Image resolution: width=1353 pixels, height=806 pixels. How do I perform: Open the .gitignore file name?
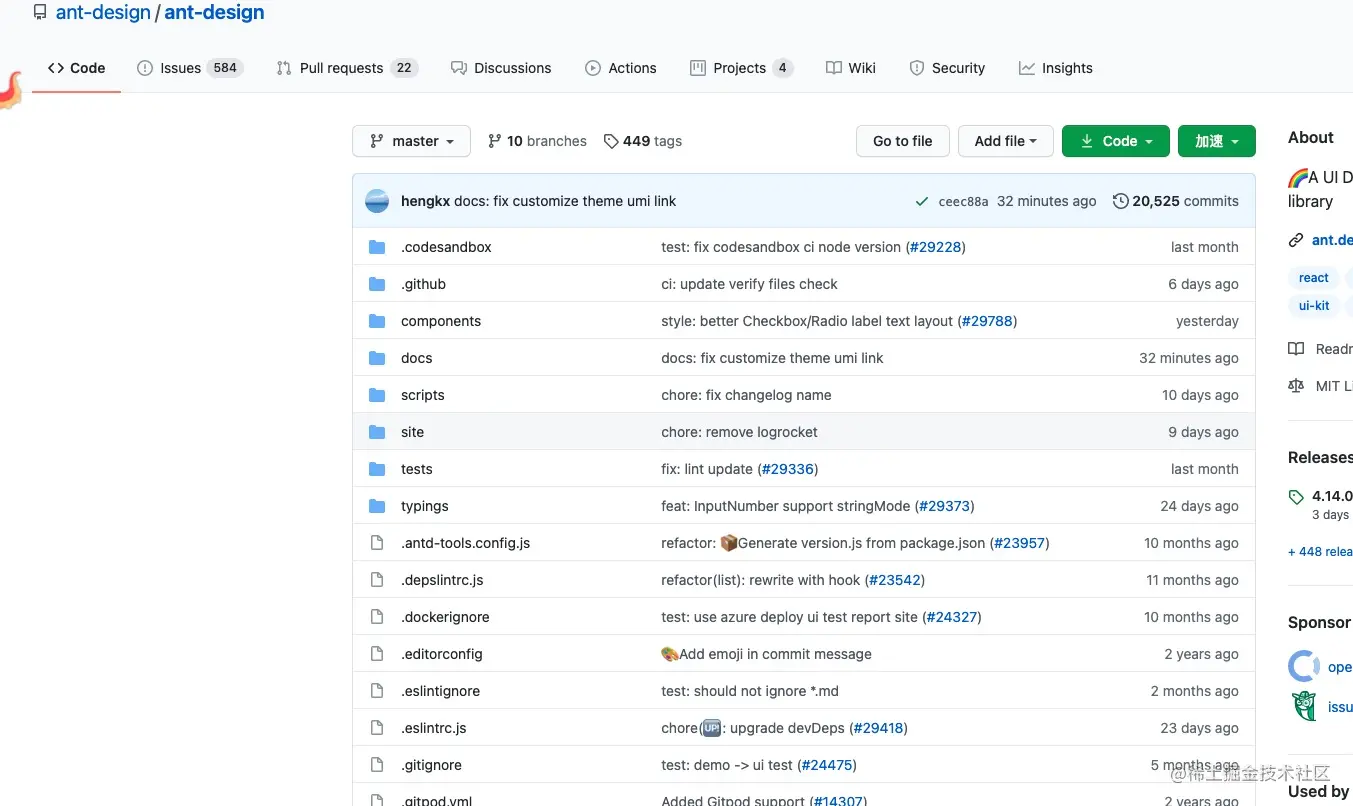click(431, 765)
